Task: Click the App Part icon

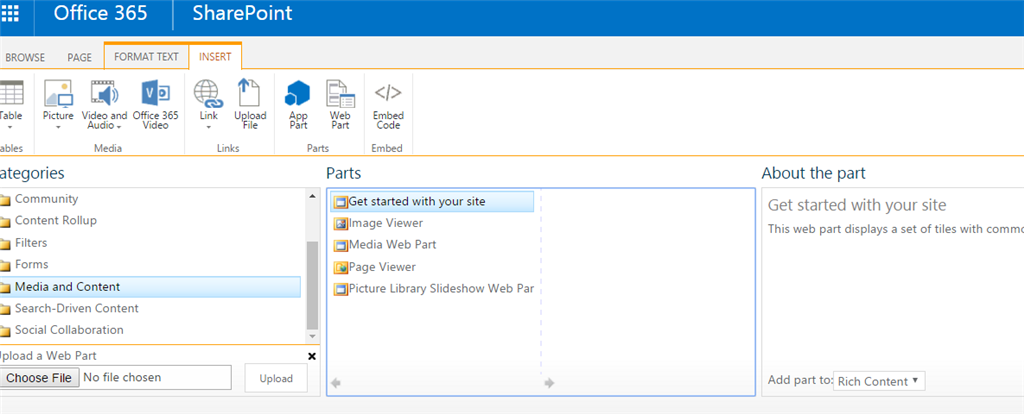Action: click(298, 93)
